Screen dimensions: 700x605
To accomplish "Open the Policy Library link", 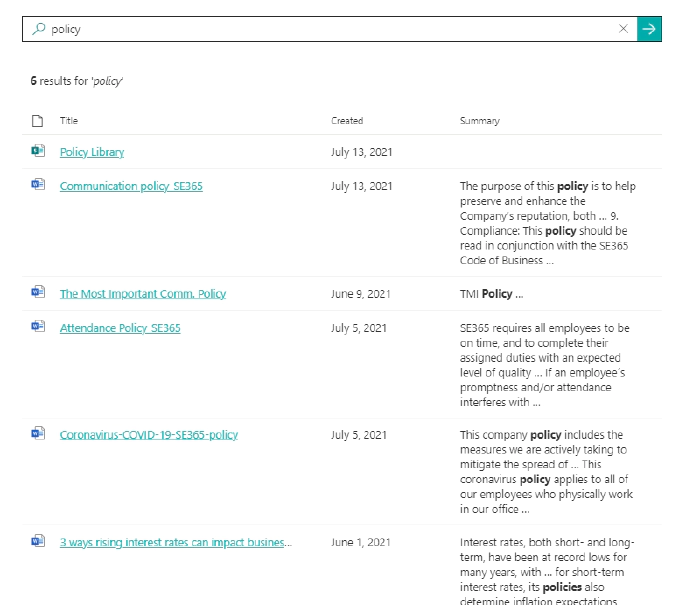I will coord(92,152).
